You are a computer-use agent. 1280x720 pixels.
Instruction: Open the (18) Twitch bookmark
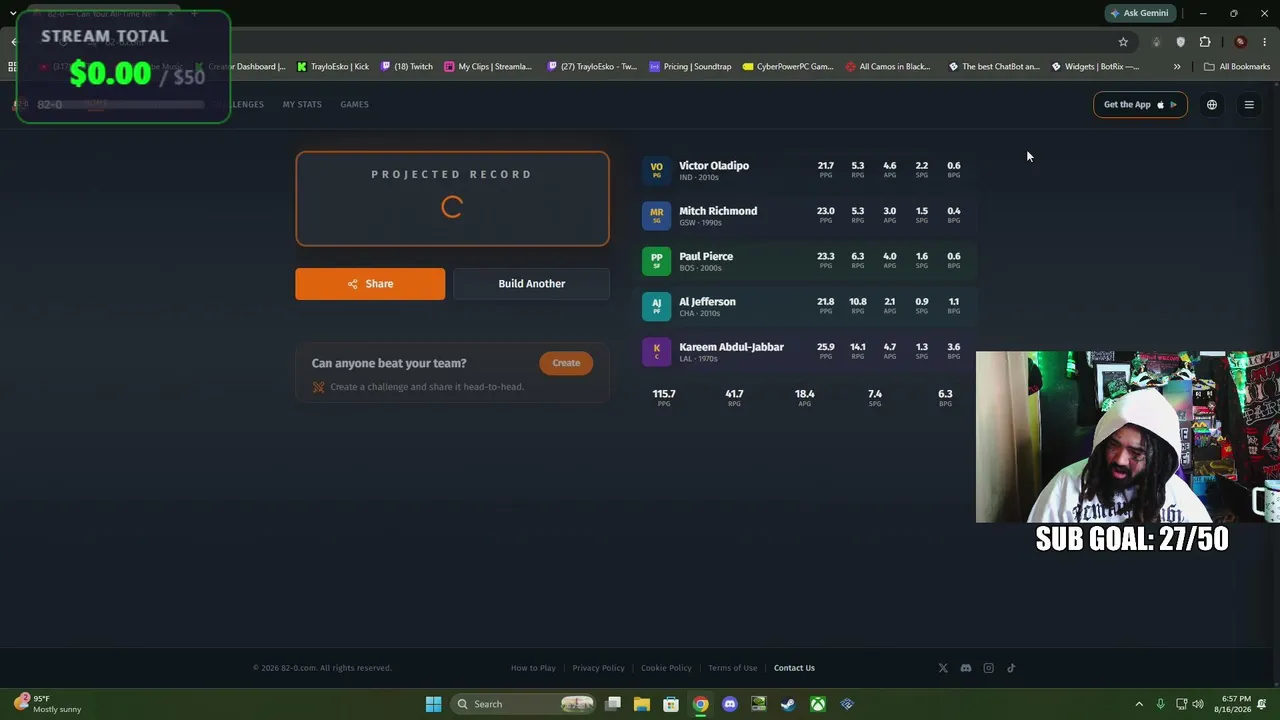[407, 67]
